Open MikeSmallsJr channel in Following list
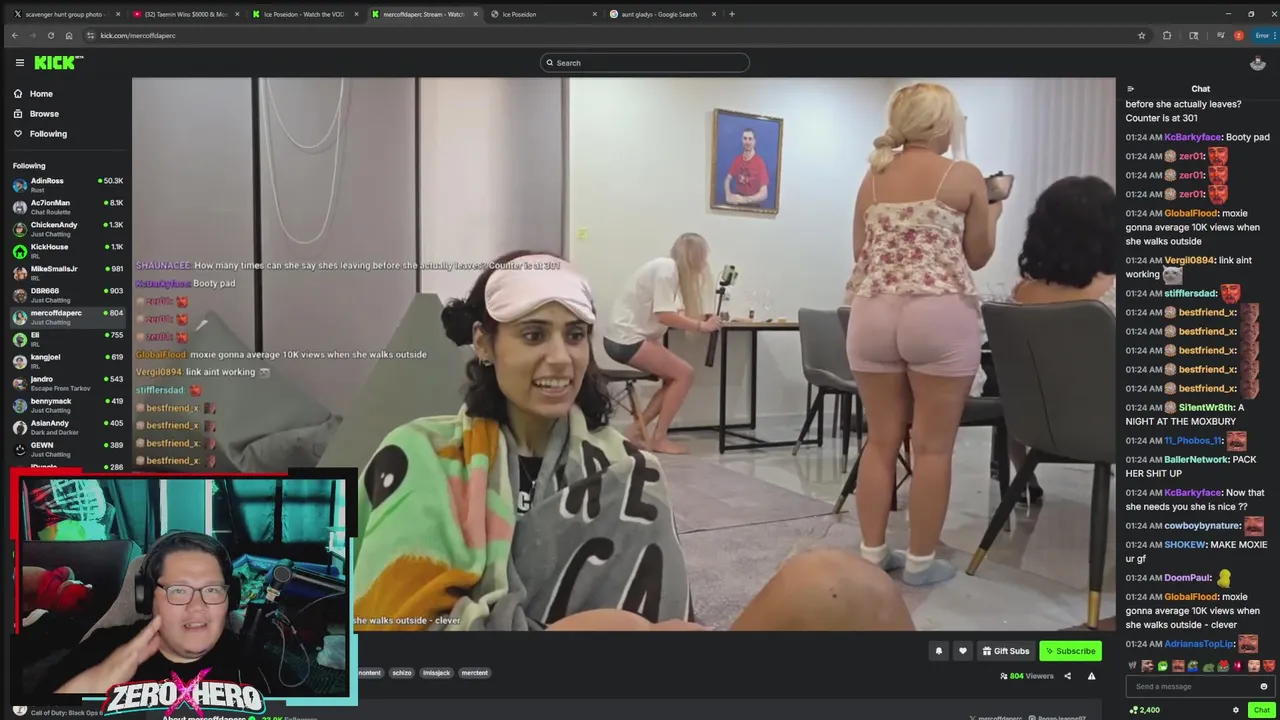This screenshot has width=1280, height=720. click(67, 273)
